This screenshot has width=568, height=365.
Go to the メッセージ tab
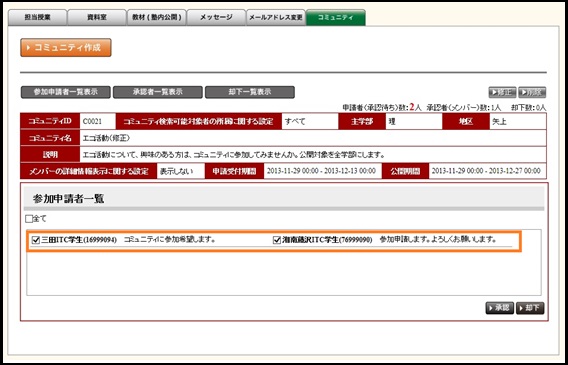[x=216, y=18]
